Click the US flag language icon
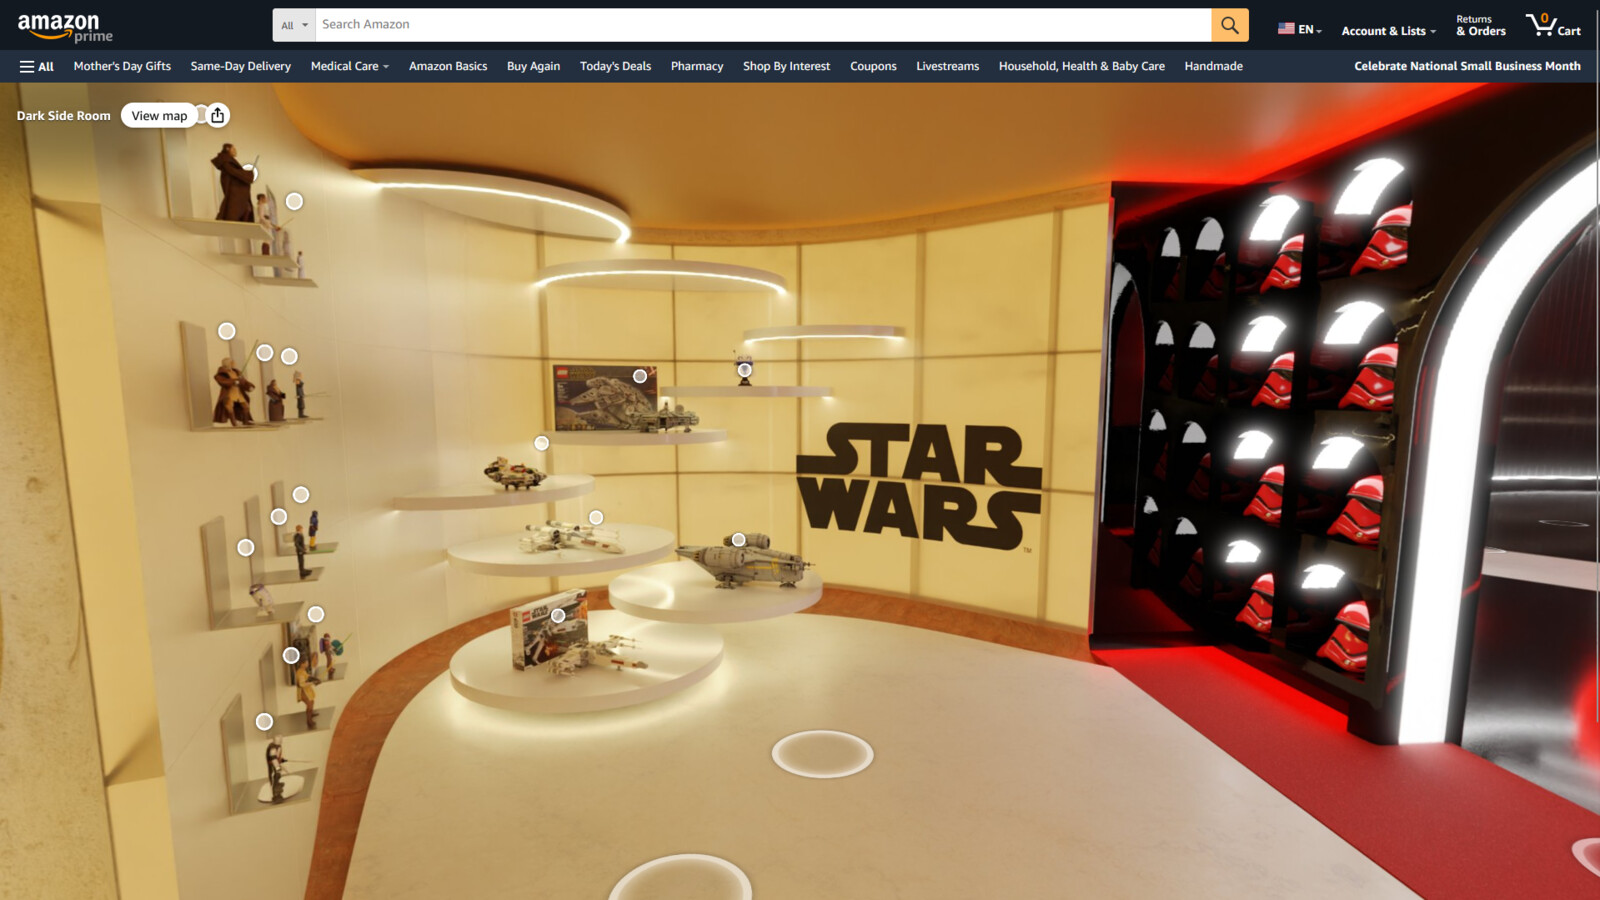 pos(1286,29)
